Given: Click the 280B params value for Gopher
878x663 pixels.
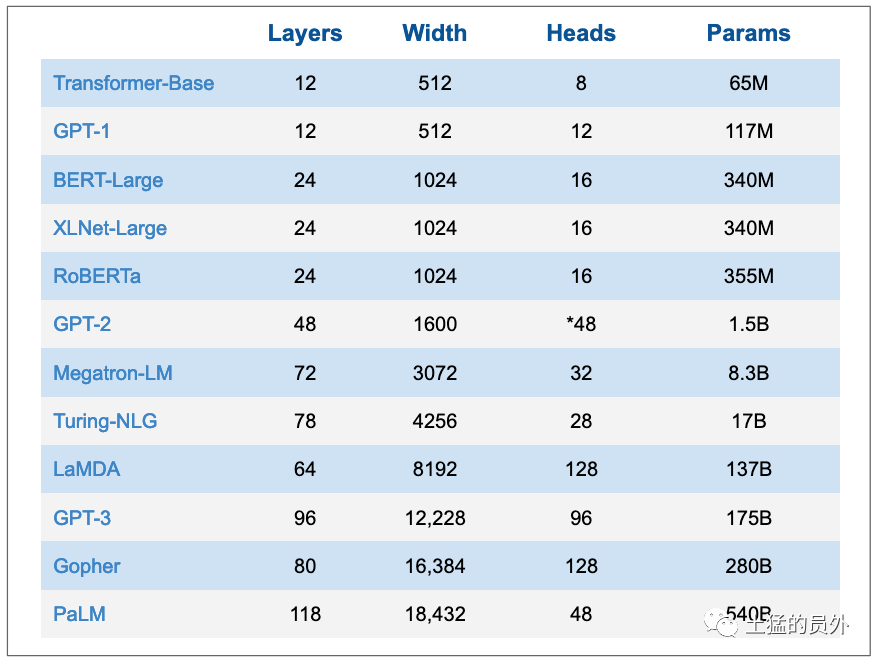Looking at the screenshot, I should click(749, 566).
